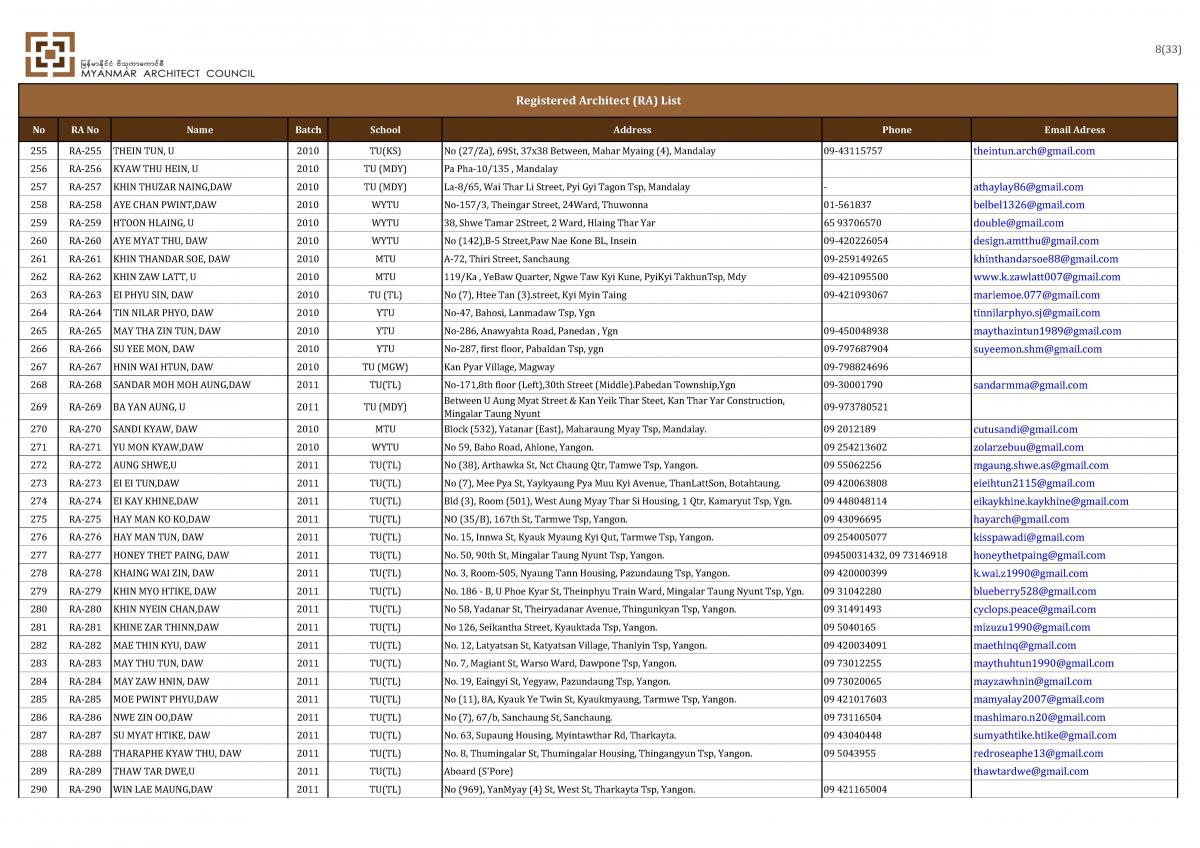
Task: Select the 'Batch' column header
Action: click(x=308, y=130)
